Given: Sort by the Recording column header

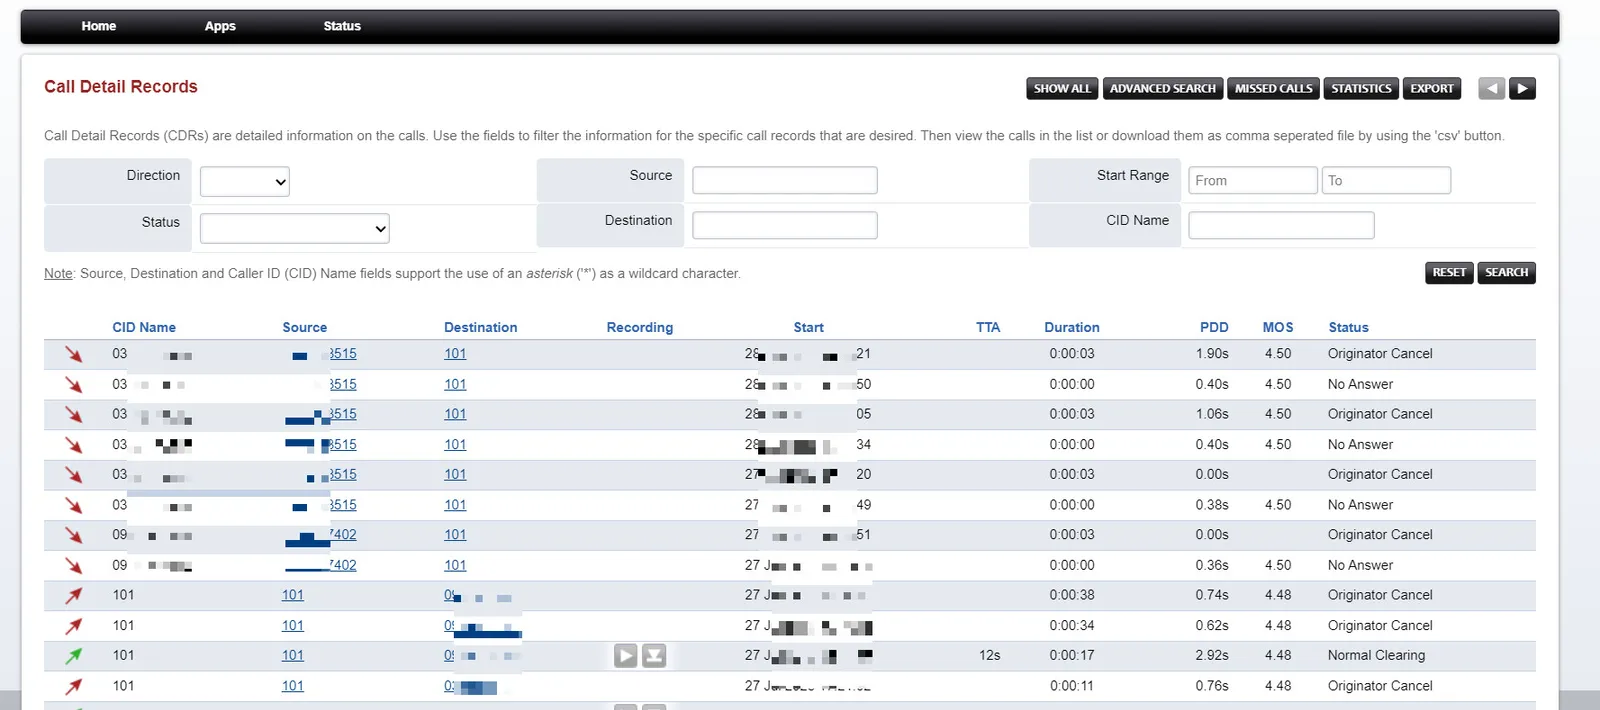Looking at the screenshot, I should point(640,327).
